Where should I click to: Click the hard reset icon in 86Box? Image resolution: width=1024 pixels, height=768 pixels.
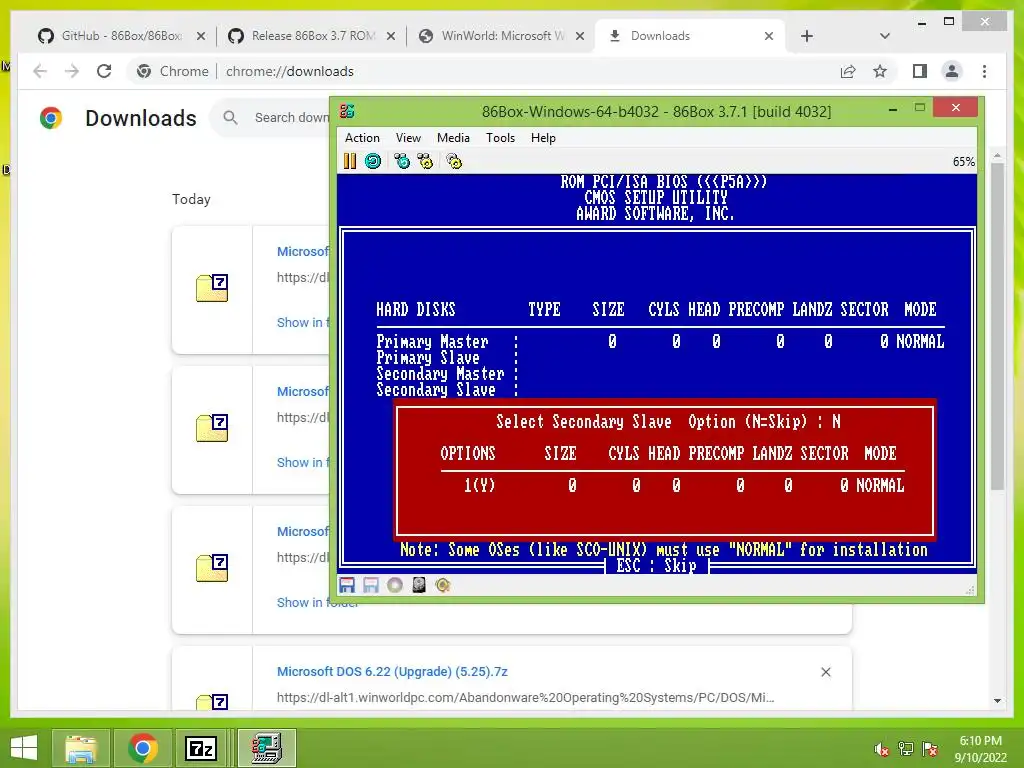click(x=373, y=161)
